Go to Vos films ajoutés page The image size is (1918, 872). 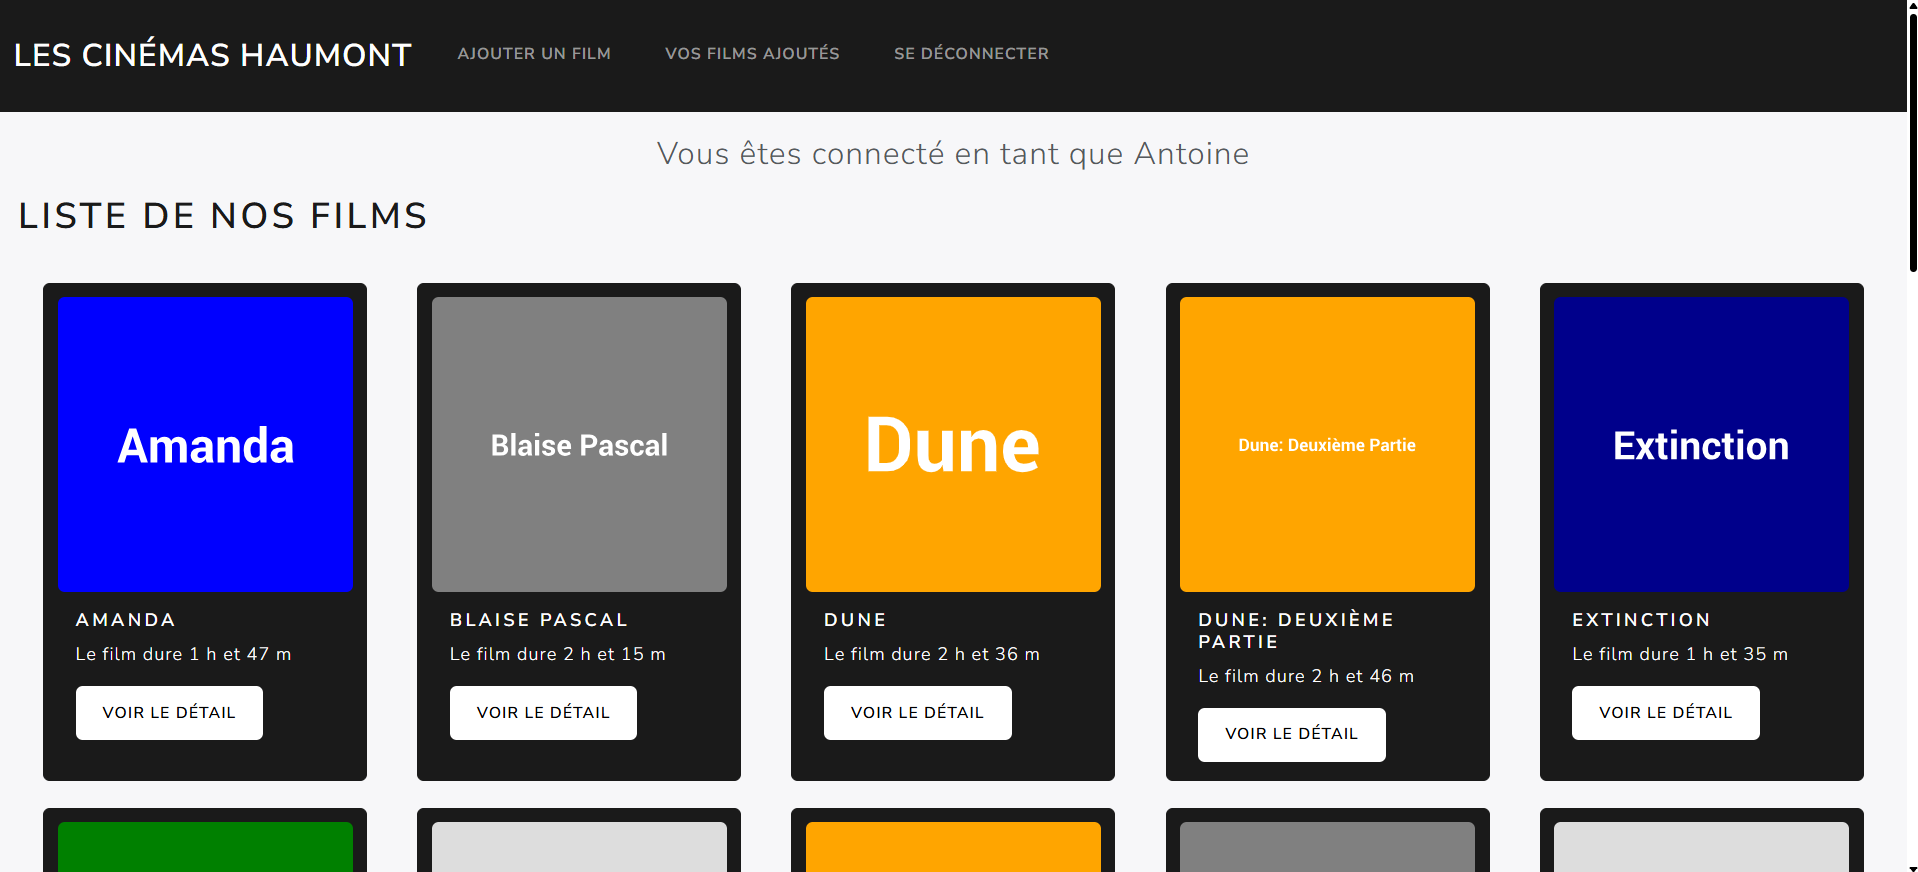pos(752,54)
